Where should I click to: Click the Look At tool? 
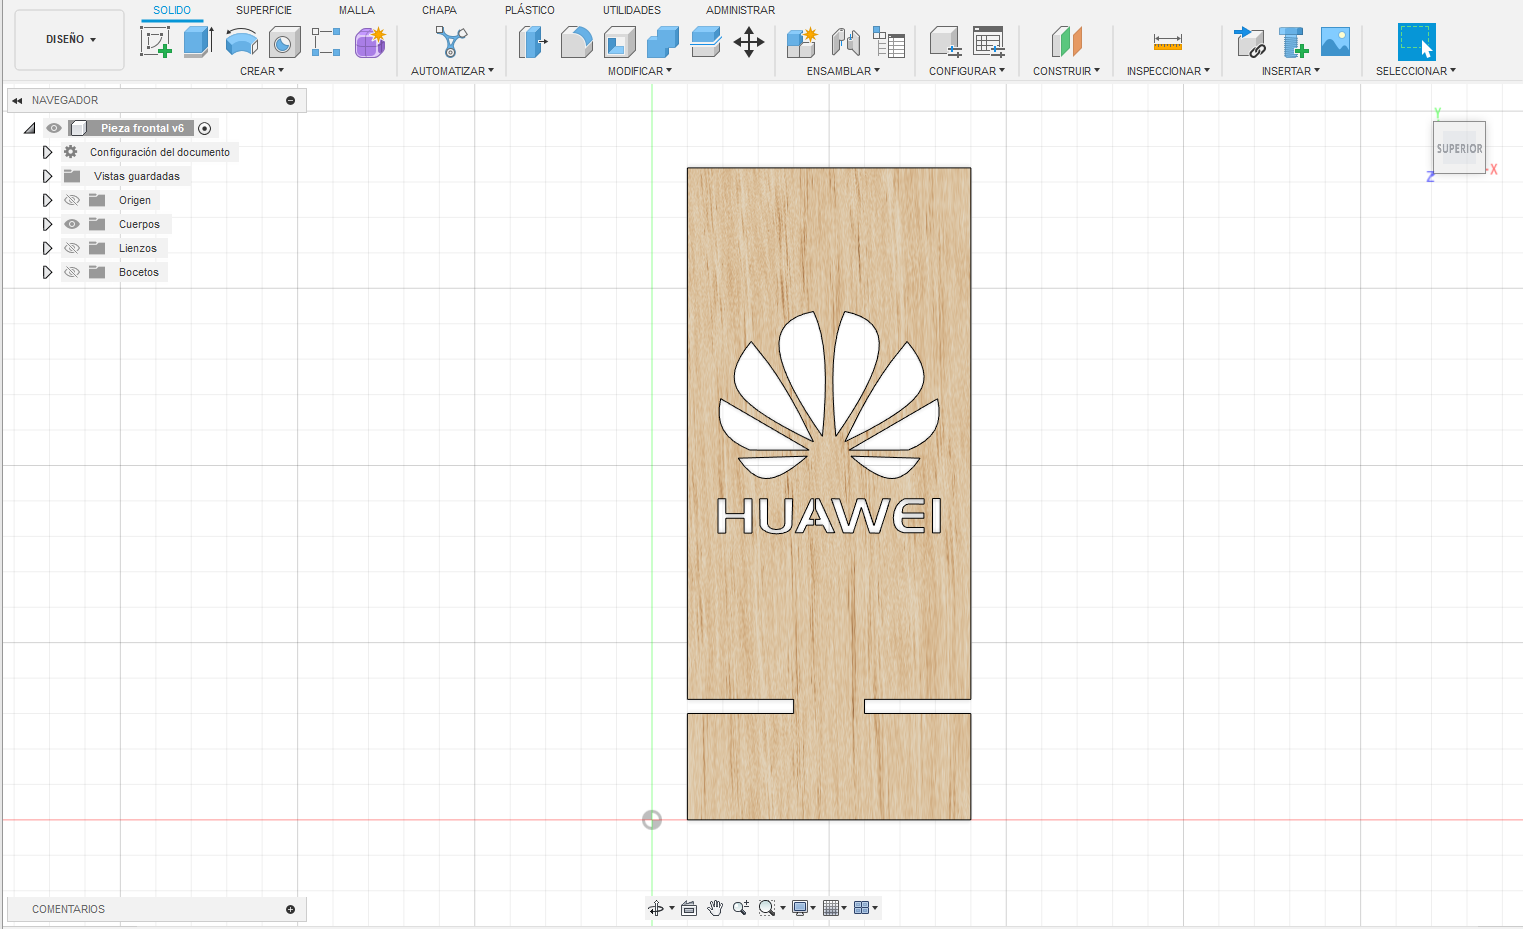tap(689, 908)
